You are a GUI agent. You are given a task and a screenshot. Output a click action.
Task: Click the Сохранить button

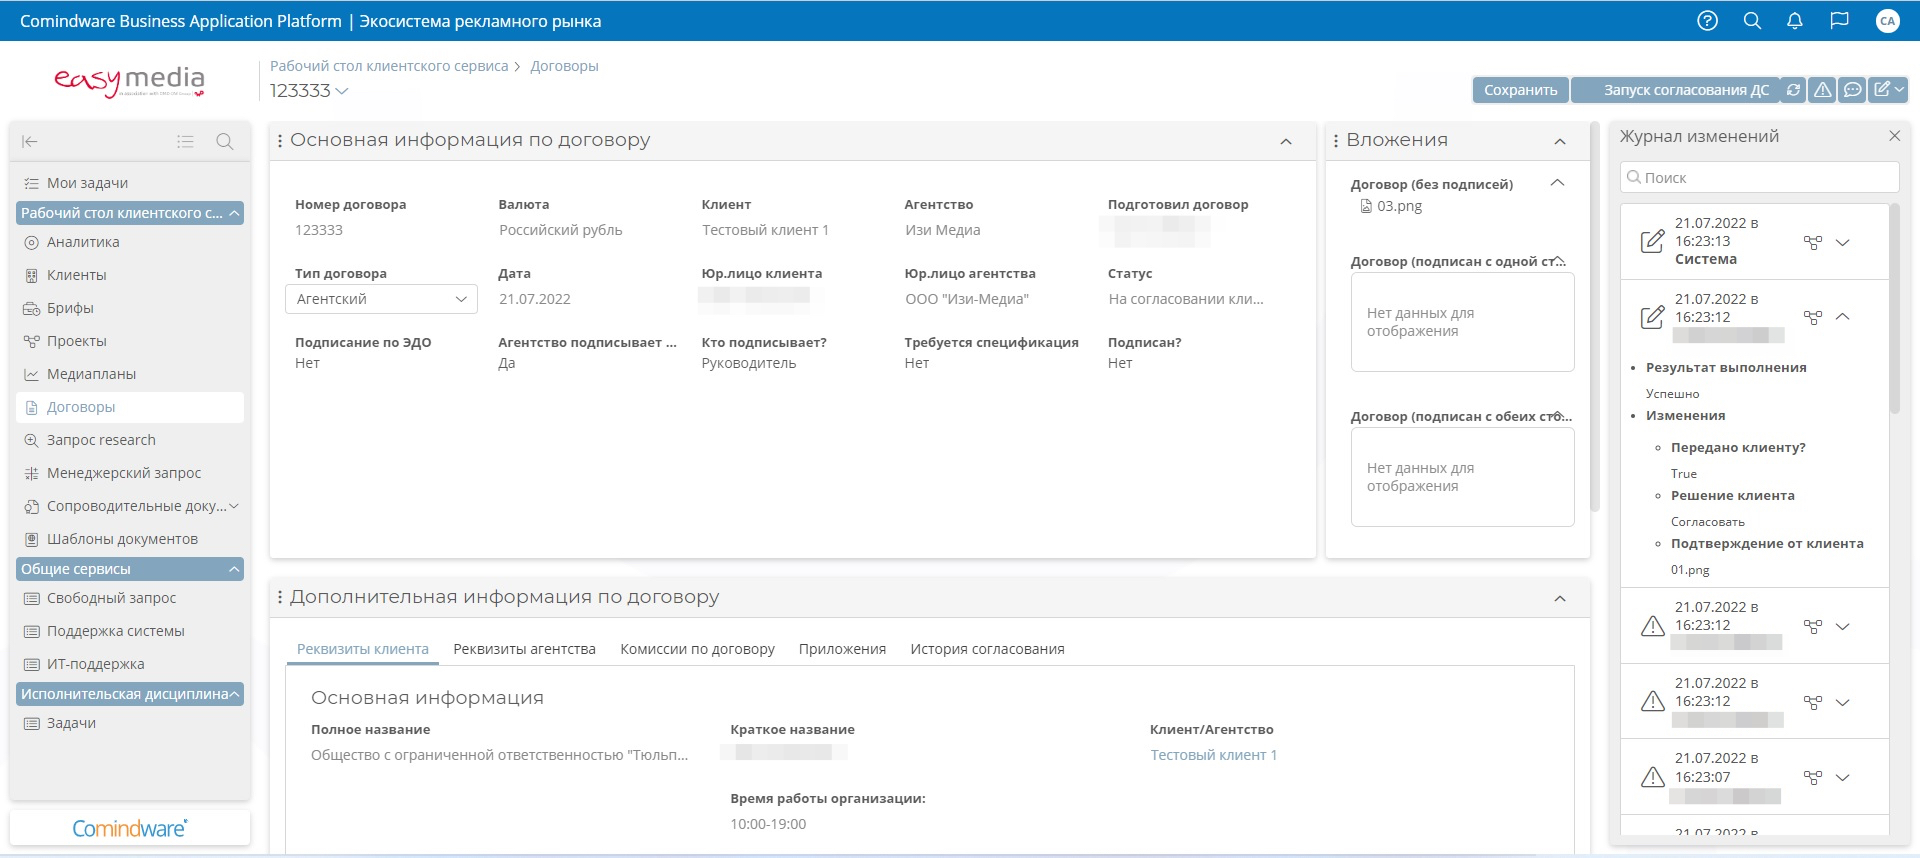(x=1520, y=90)
